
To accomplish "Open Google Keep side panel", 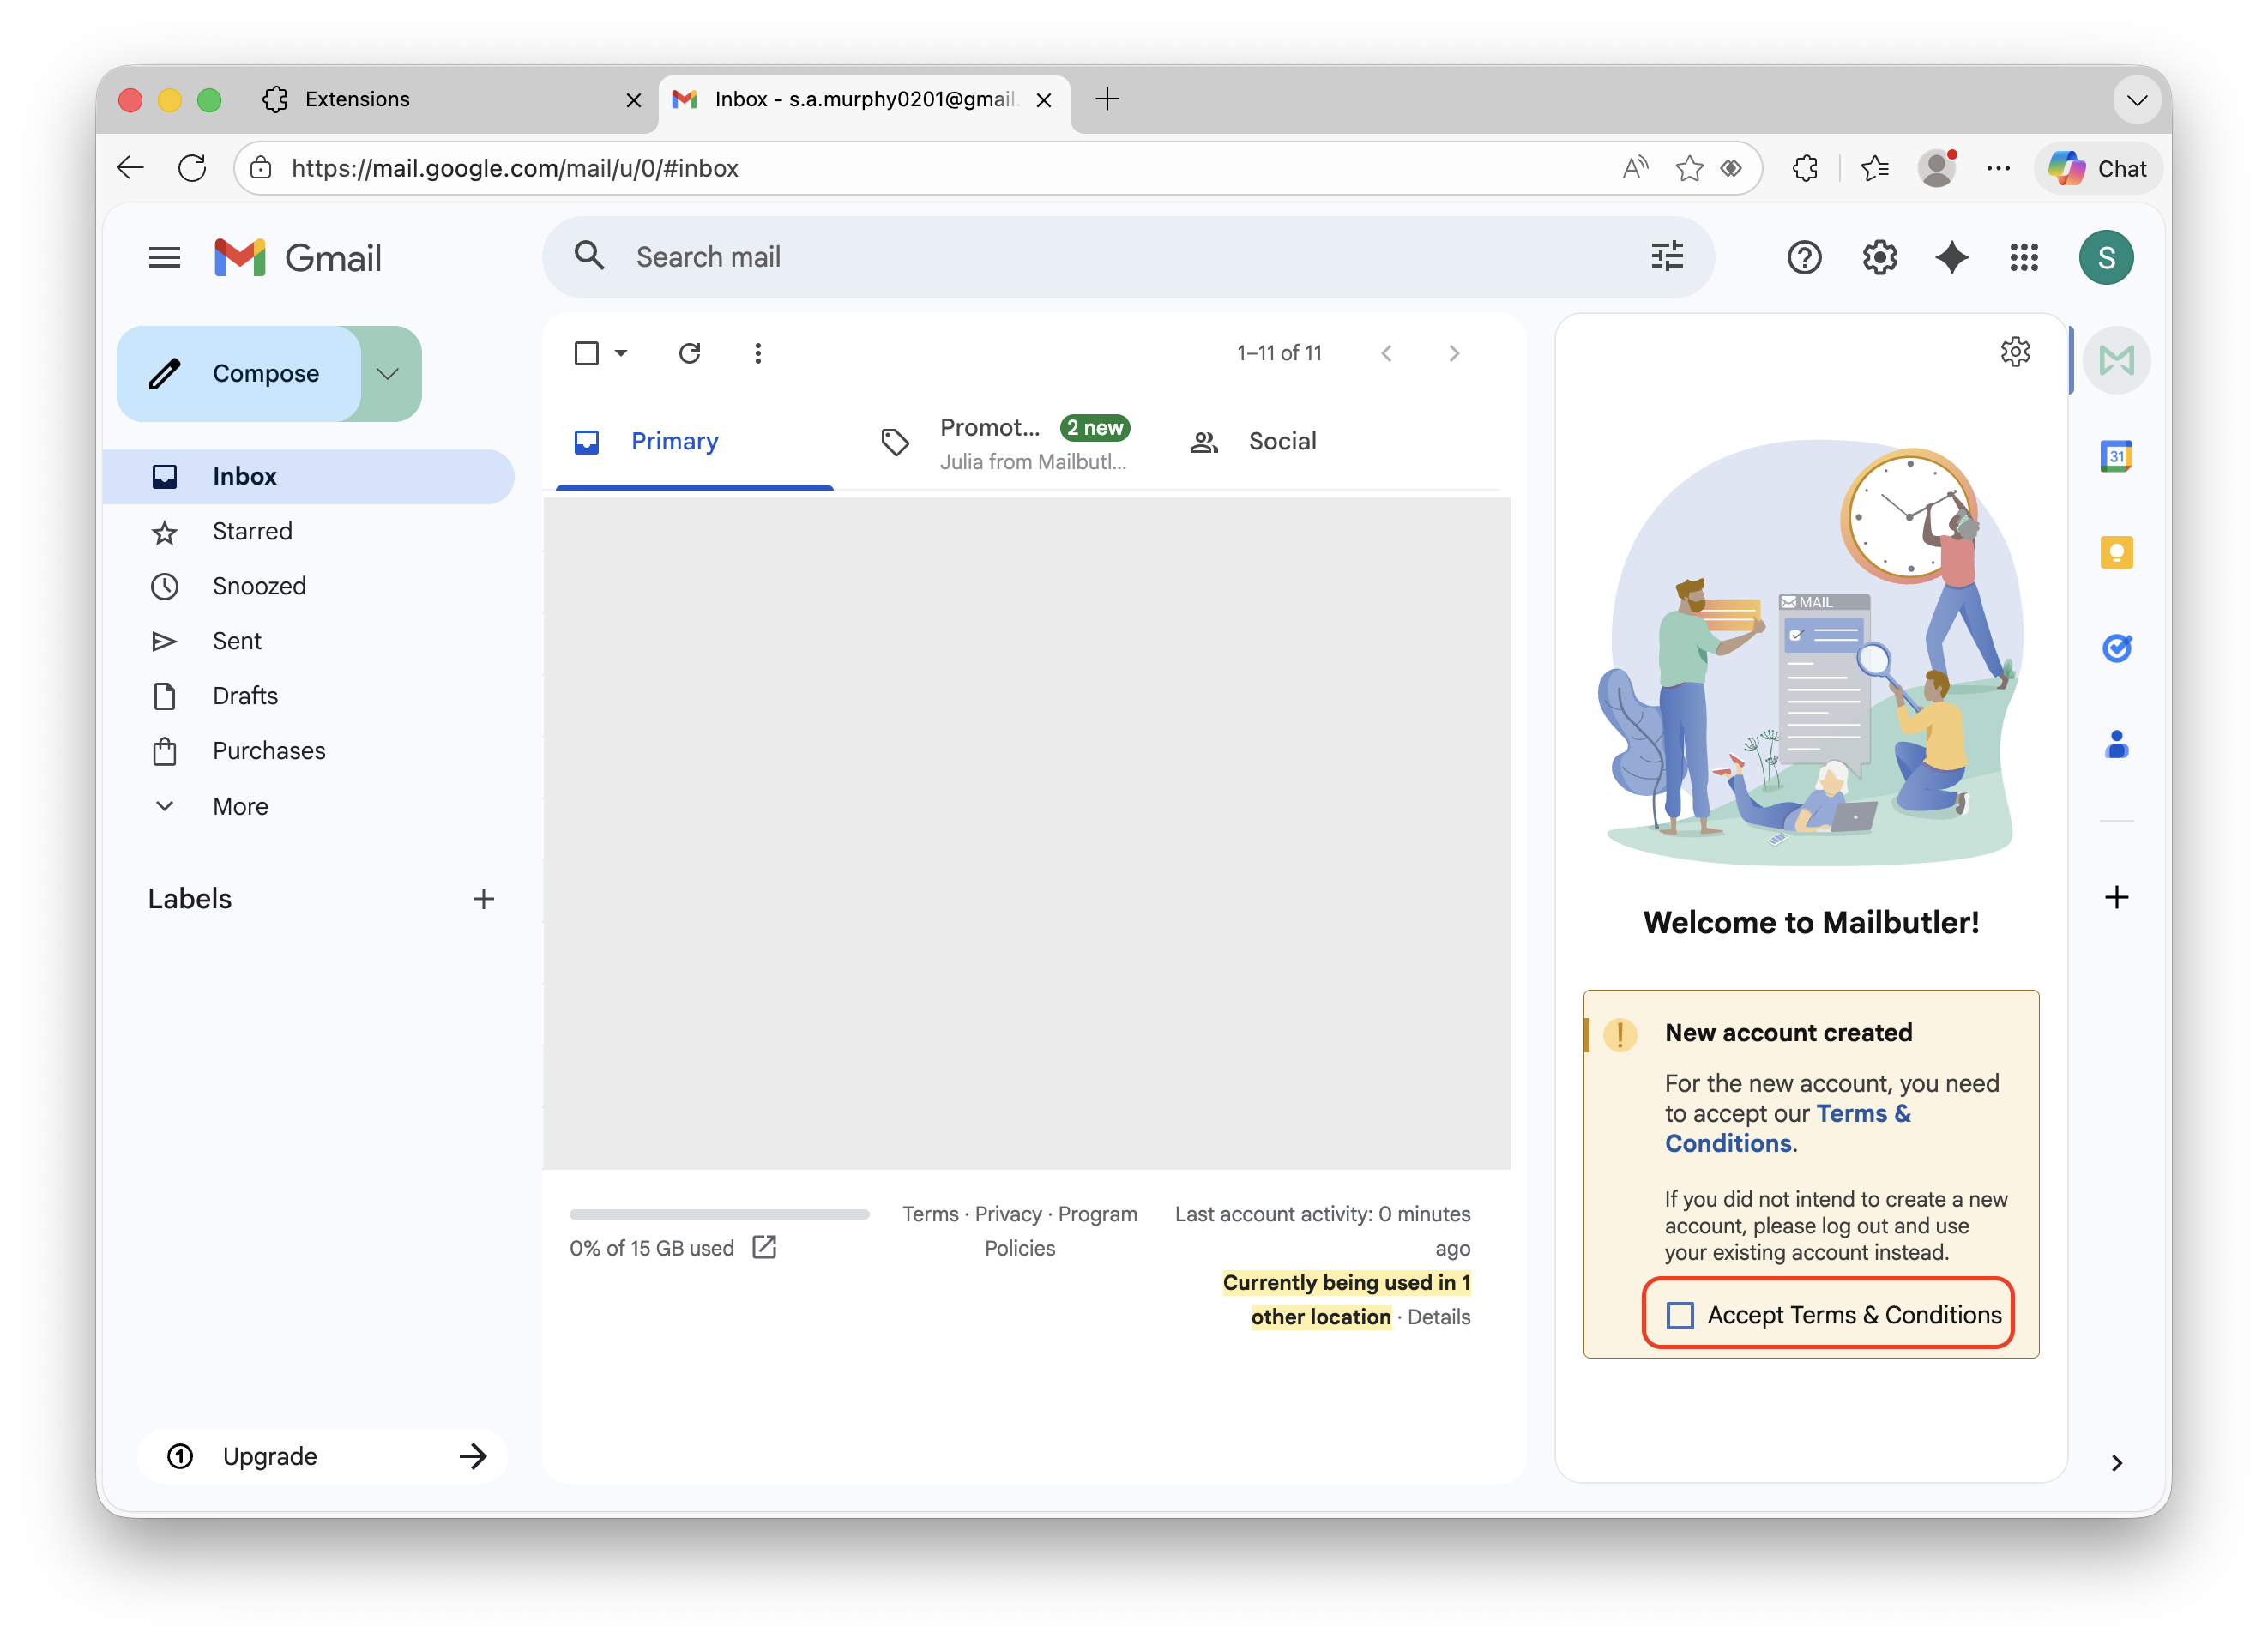I will tap(2116, 552).
